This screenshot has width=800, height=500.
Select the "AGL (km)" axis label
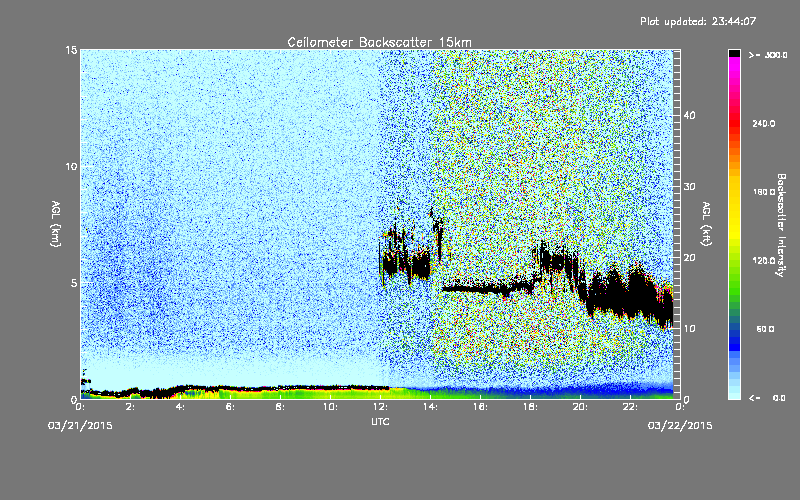56,224
